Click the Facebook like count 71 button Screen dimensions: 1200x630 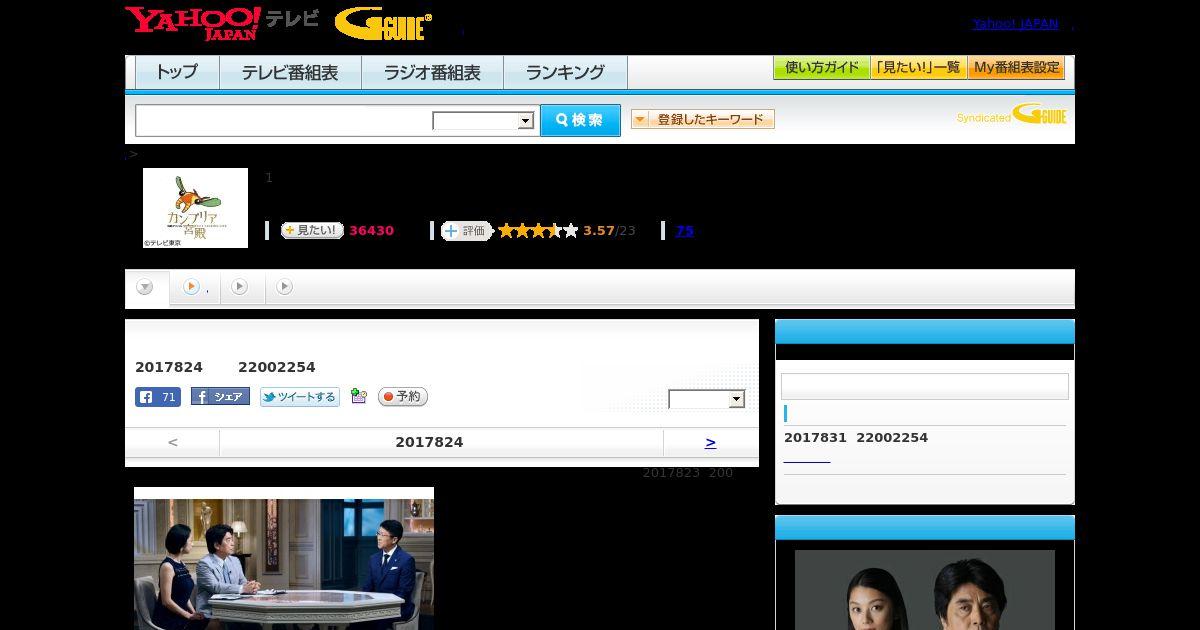coord(158,397)
